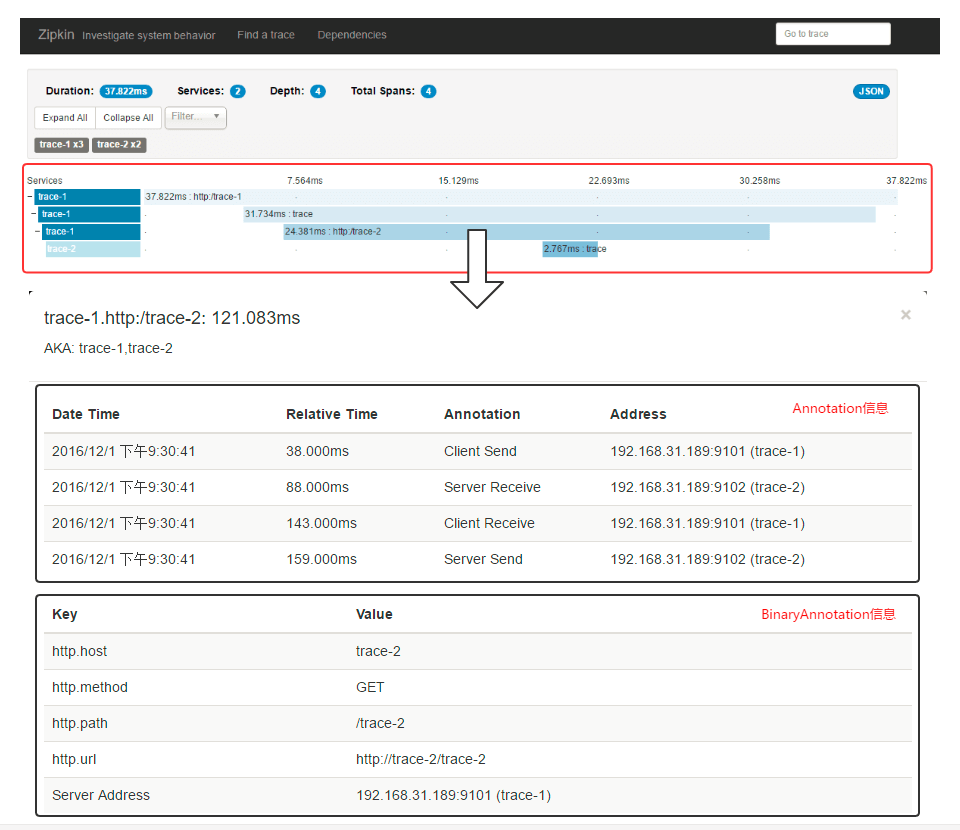Click the 30.258ms timeline label

point(759,181)
